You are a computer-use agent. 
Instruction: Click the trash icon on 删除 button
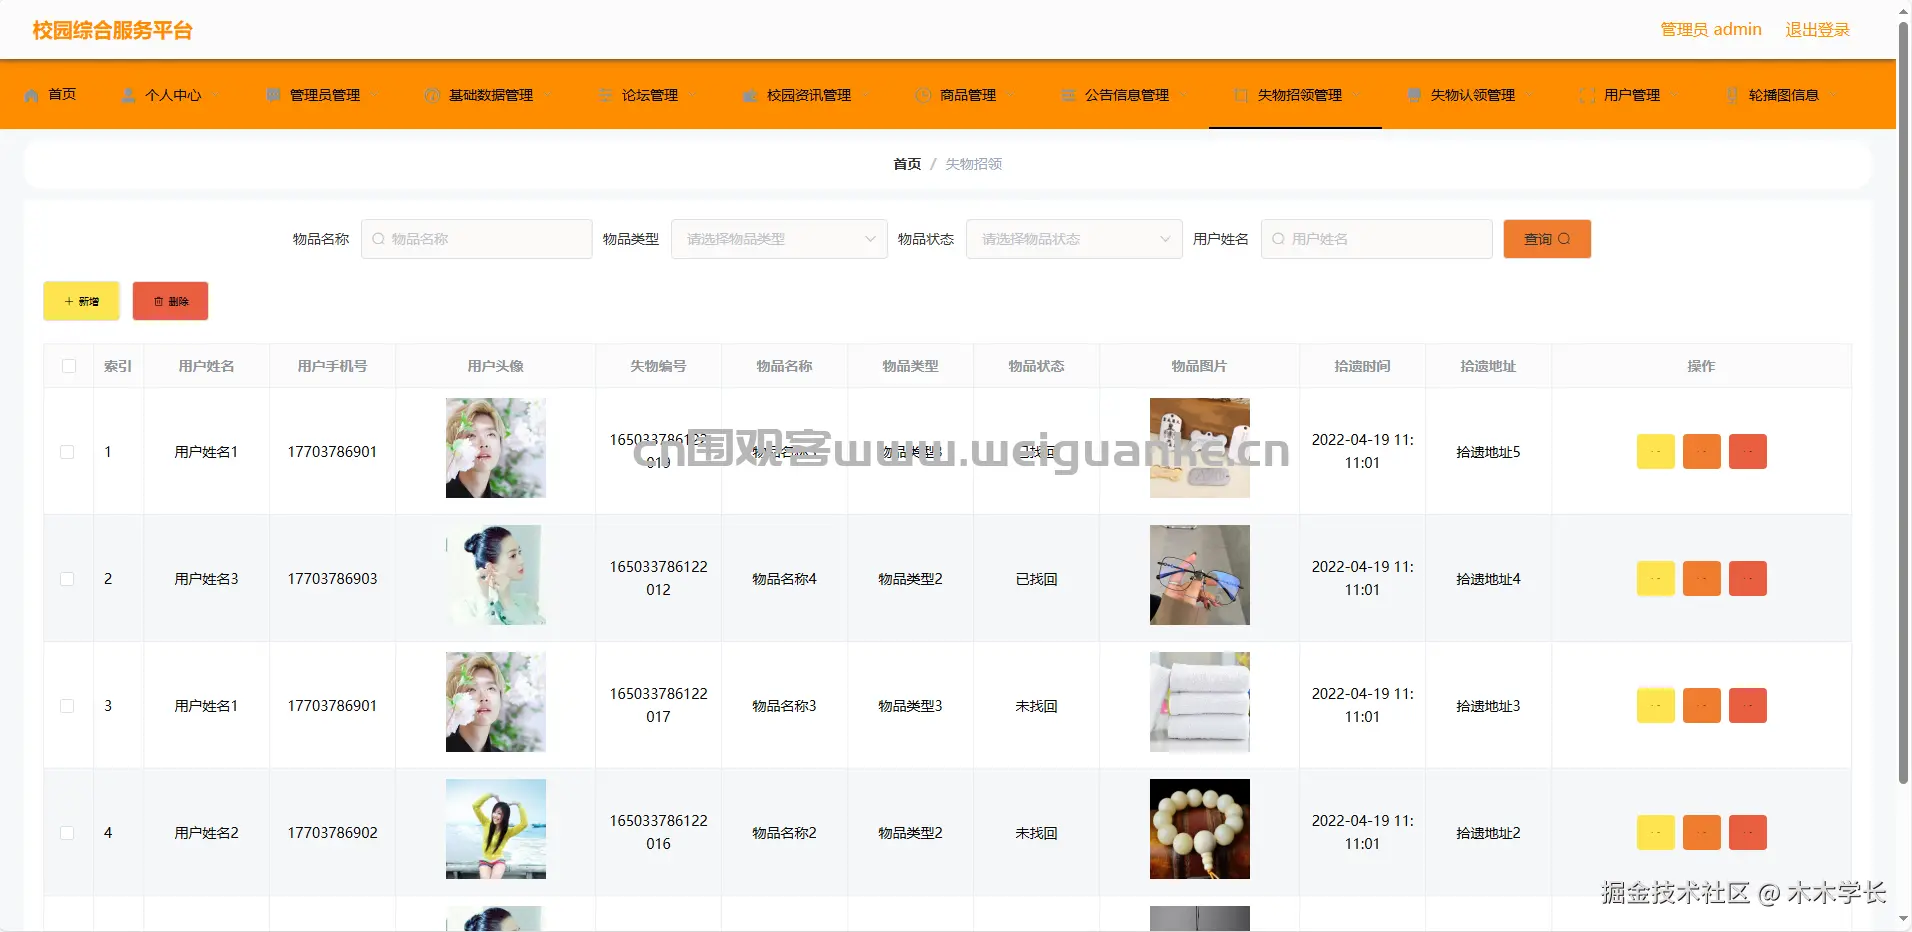coord(159,300)
